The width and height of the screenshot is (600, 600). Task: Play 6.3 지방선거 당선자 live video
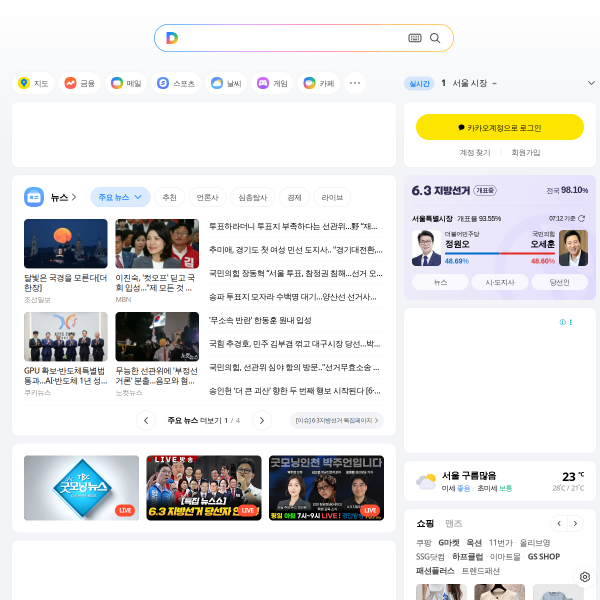click(204, 488)
